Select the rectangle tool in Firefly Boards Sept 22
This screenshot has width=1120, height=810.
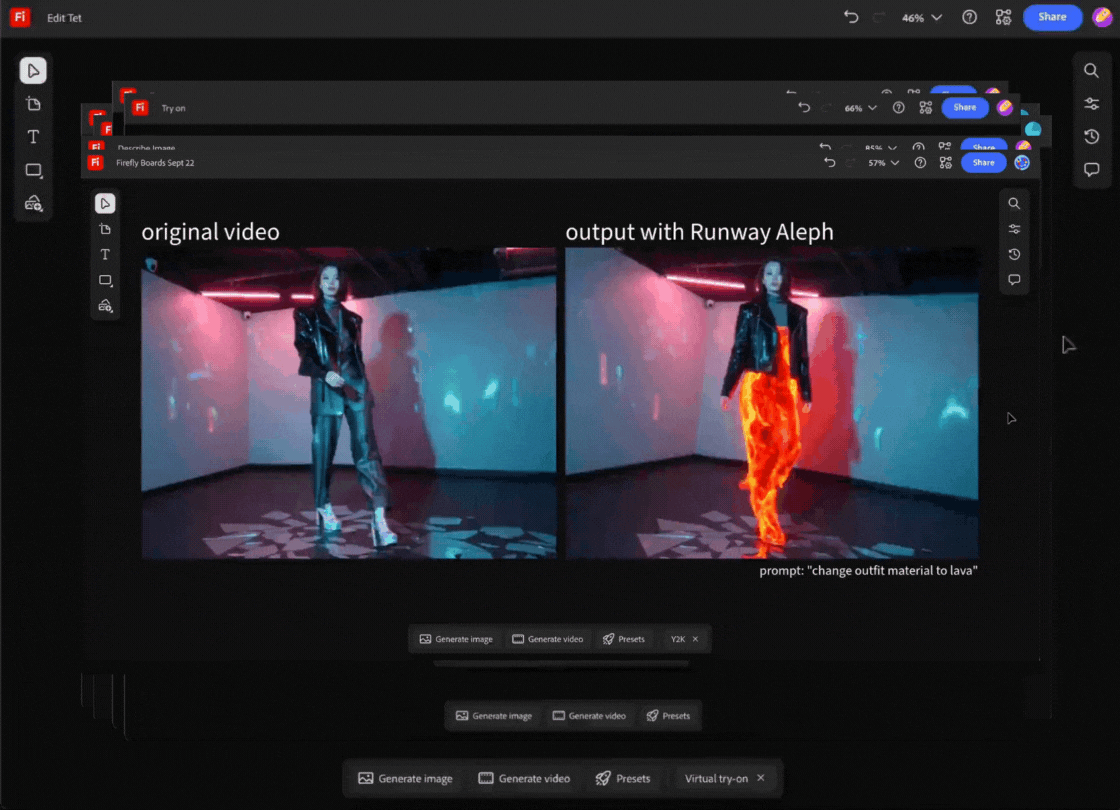pyautogui.click(x=105, y=280)
